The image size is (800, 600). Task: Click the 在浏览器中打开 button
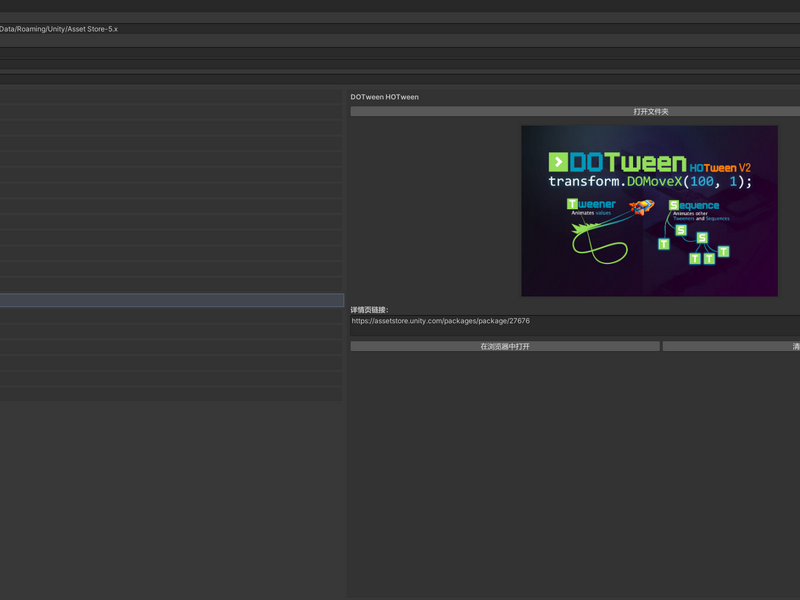505,346
